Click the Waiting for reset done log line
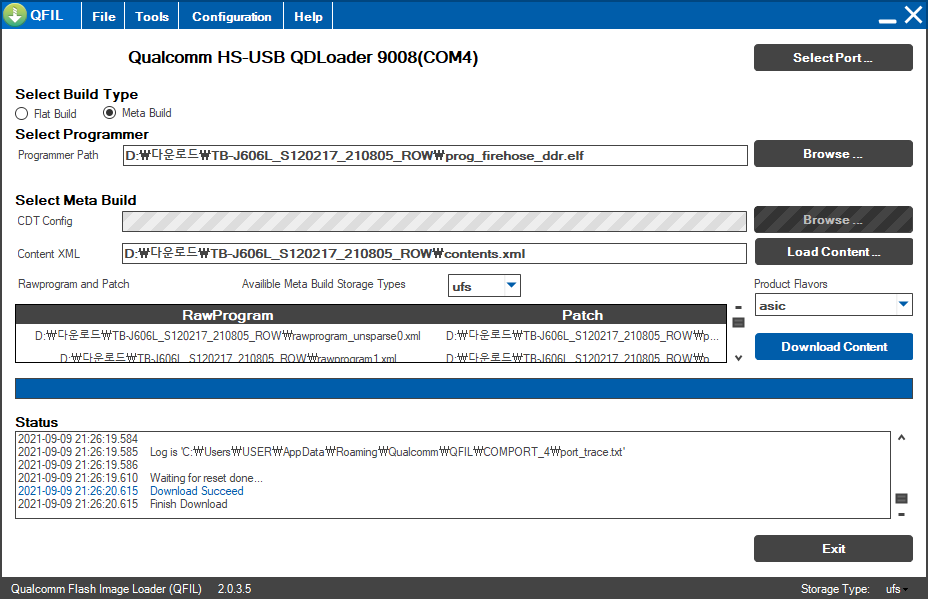Image resolution: width=928 pixels, height=599 pixels. click(206, 478)
